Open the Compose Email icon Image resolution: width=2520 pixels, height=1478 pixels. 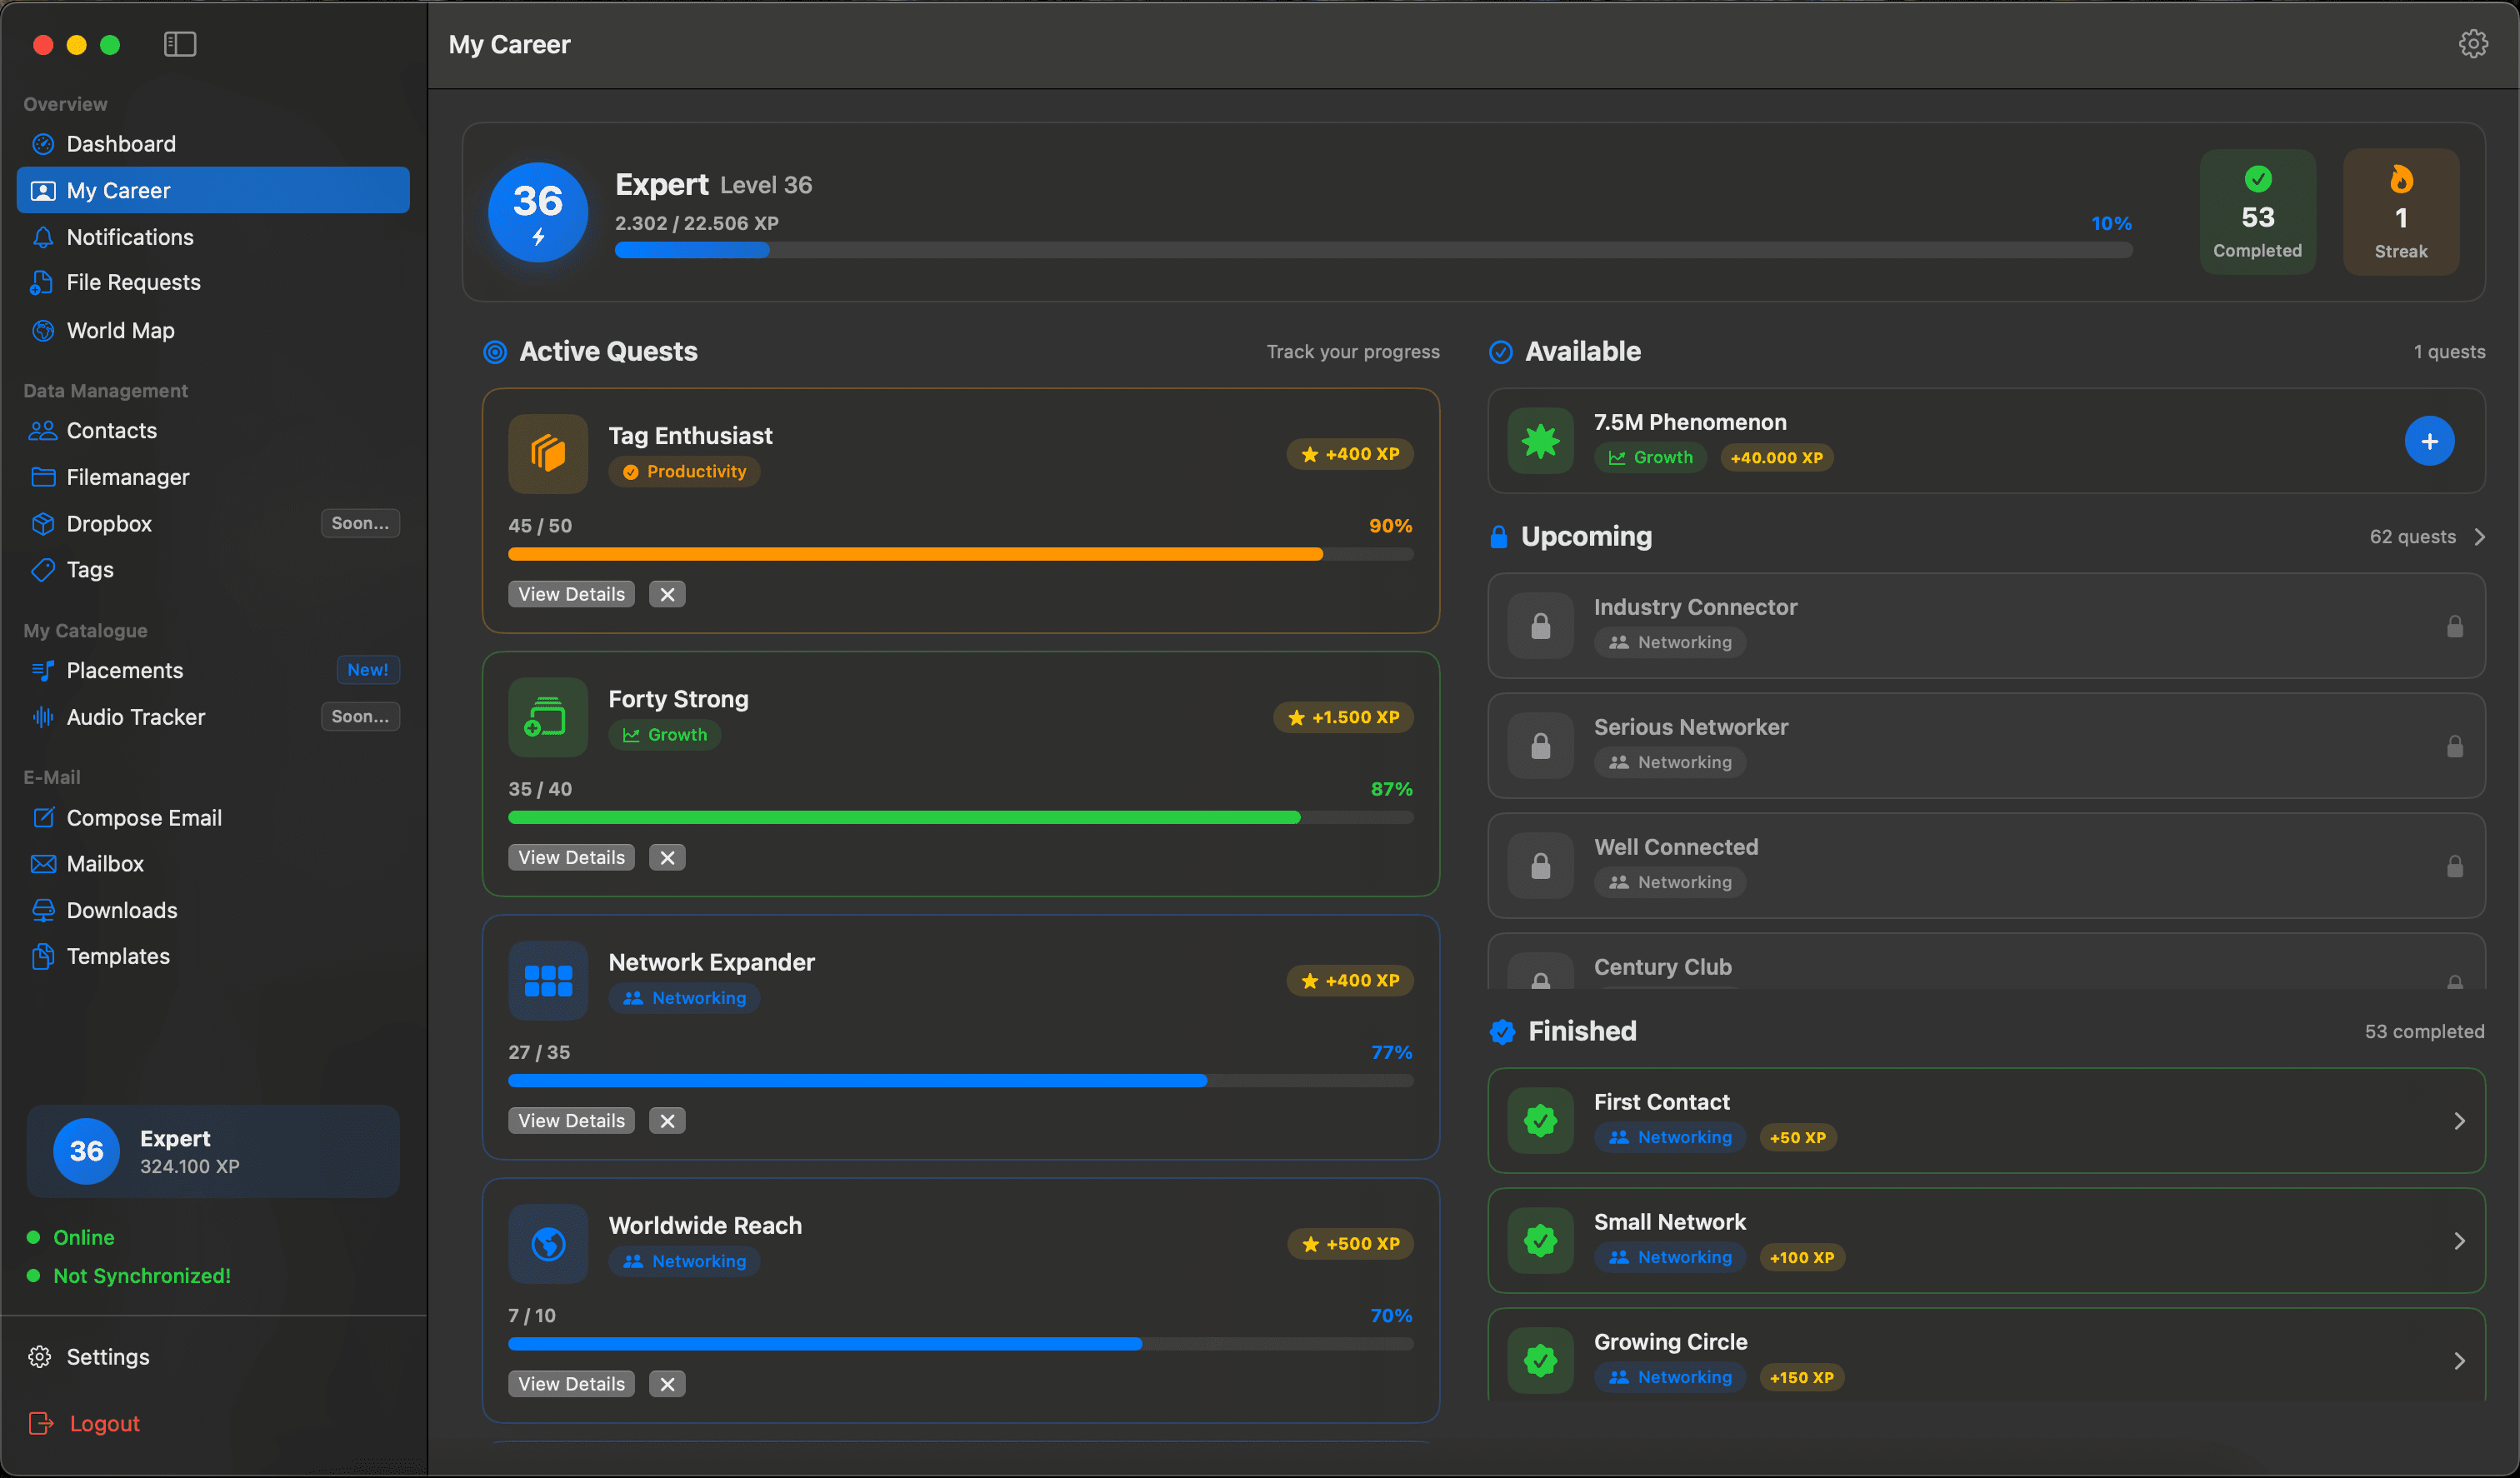point(42,817)
